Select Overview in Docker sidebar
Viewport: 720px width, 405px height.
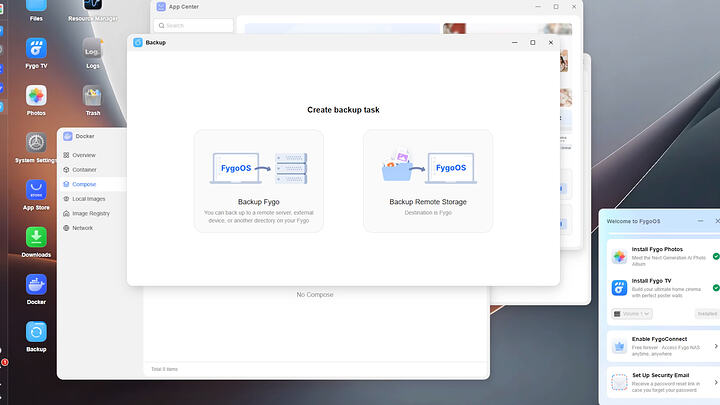tap(84, 155)
